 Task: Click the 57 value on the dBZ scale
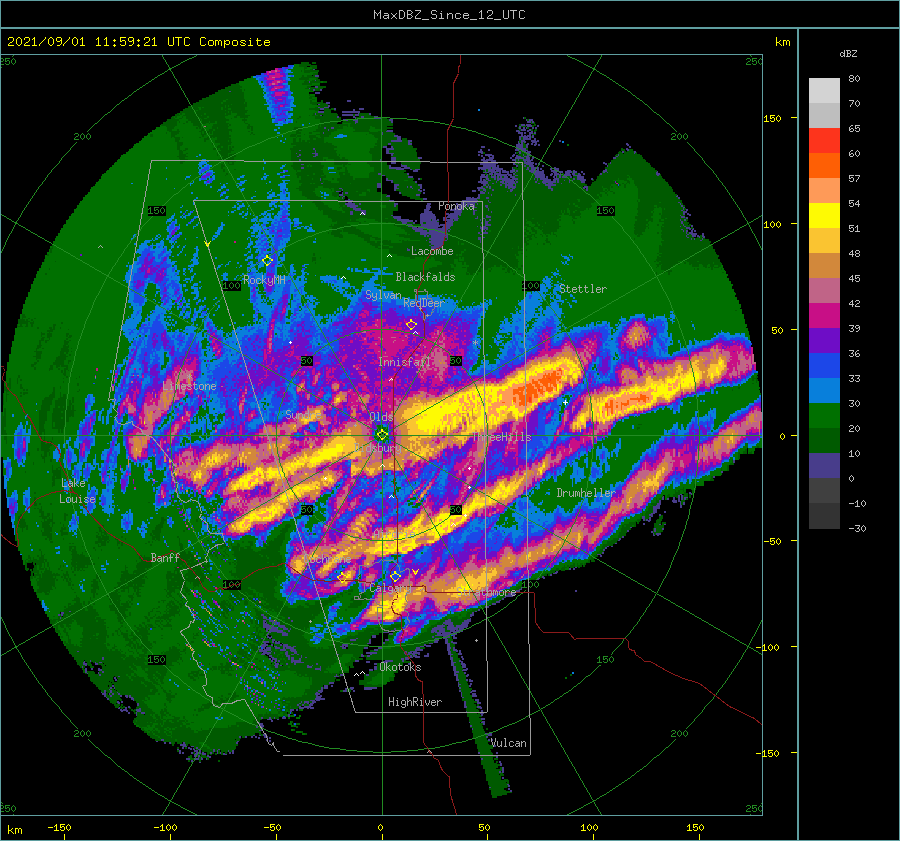(854, 179)
